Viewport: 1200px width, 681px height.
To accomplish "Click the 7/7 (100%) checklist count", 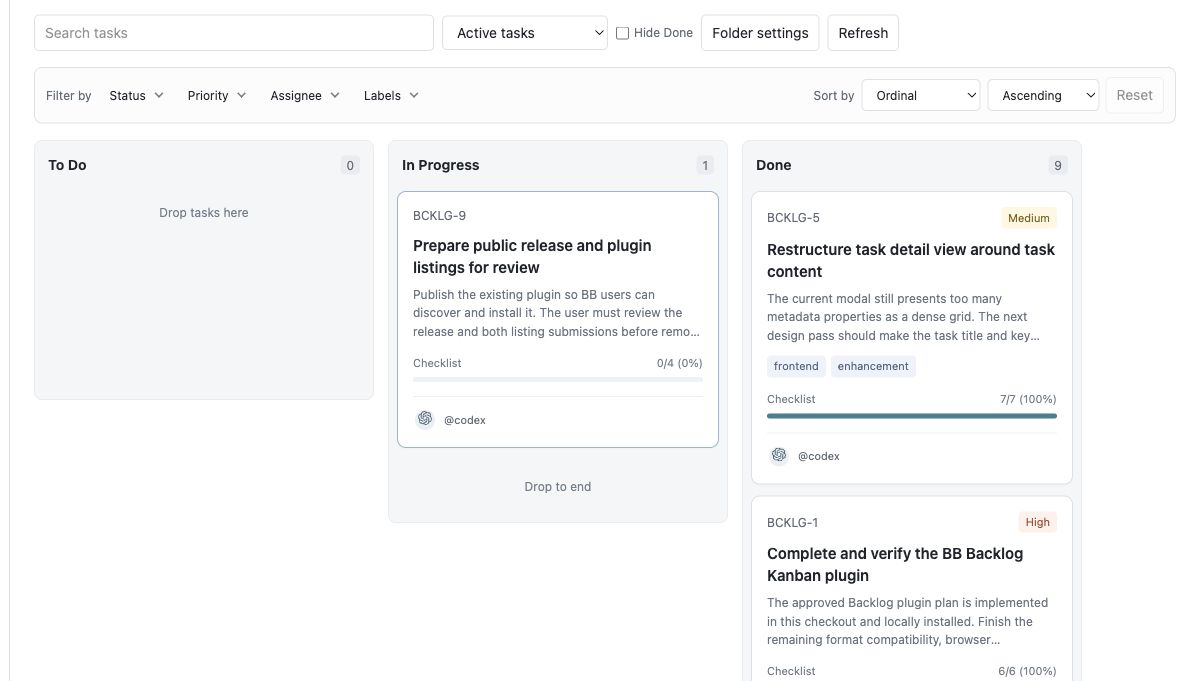I will pos(1028,399).
